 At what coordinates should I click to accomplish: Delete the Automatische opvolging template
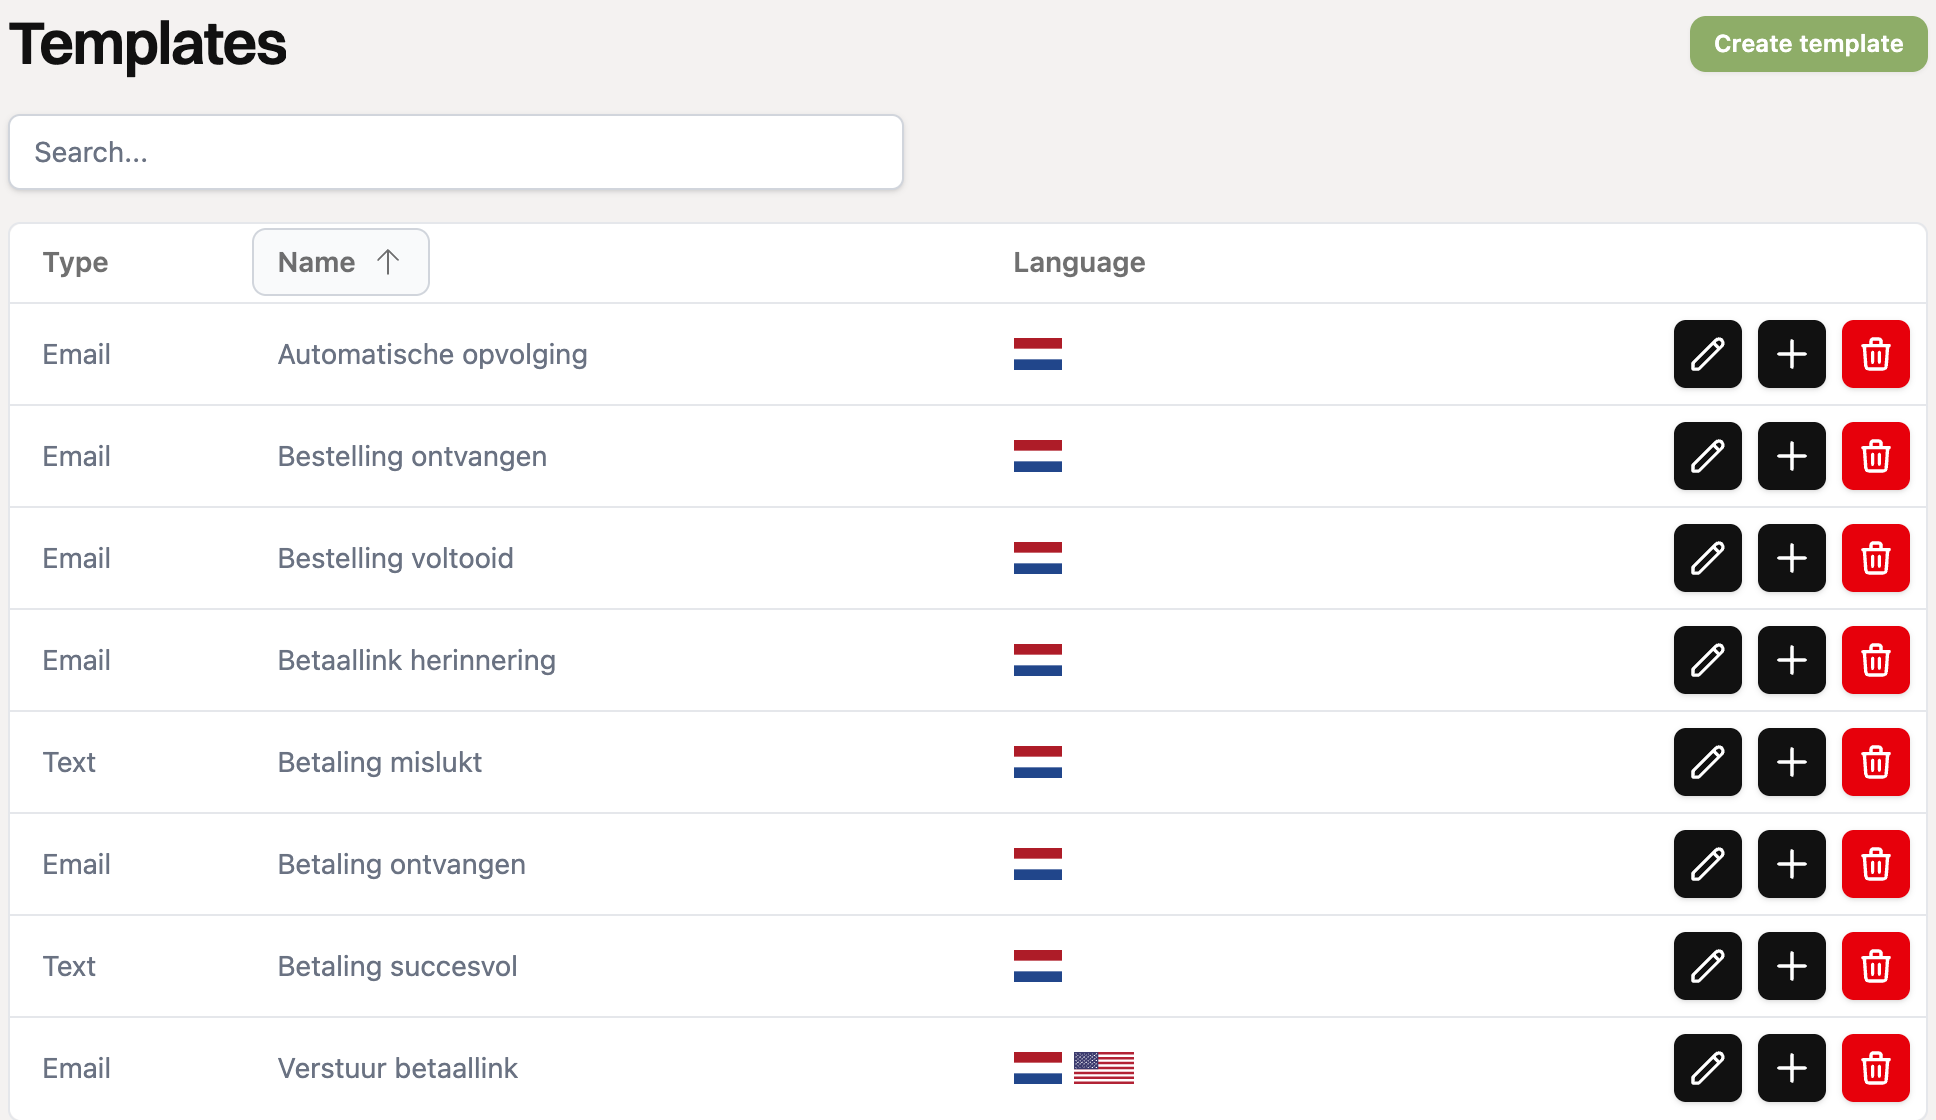1876,354
